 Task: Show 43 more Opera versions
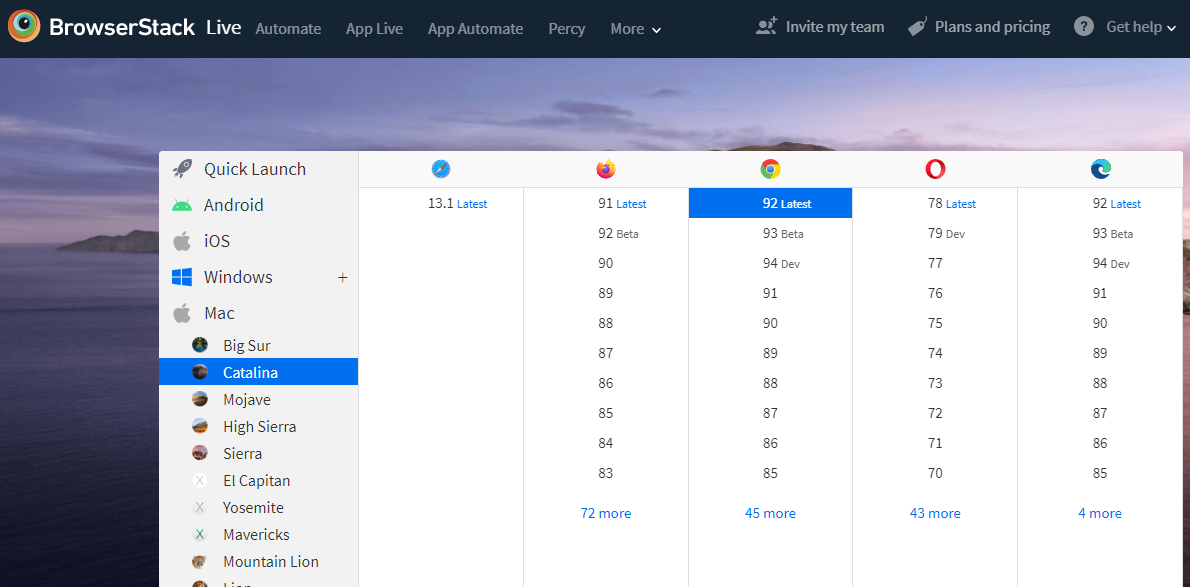pyautogui.click(x=935, y=513)
